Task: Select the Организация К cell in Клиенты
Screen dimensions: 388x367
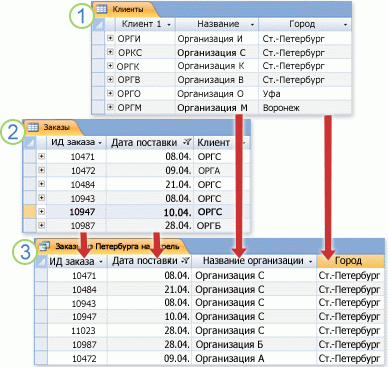Action: (x=217, y=66)
